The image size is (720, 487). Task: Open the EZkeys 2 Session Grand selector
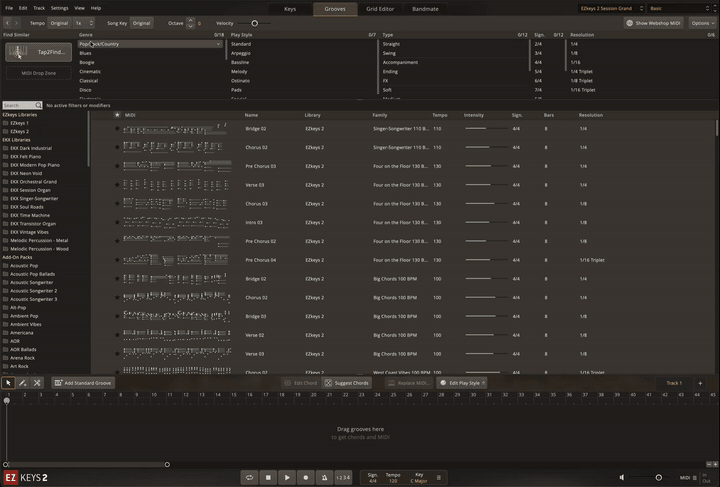tap(611, 8)
